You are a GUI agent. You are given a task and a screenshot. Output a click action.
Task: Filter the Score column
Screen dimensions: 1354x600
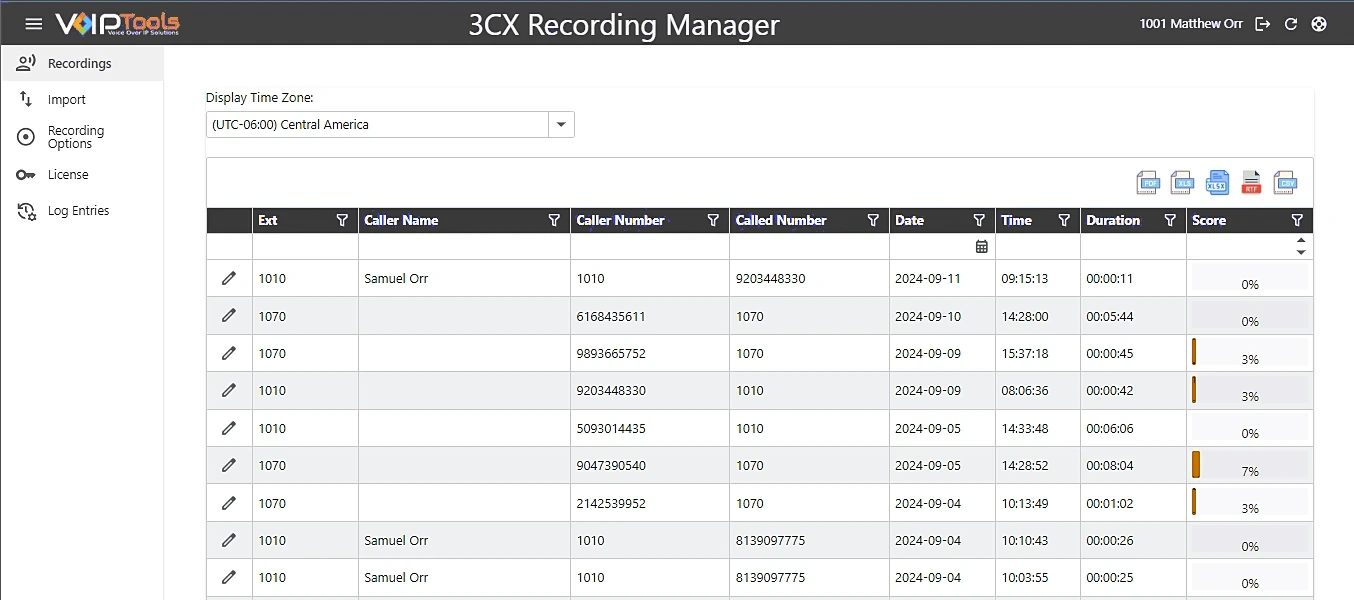click(x=1297, y=221)
